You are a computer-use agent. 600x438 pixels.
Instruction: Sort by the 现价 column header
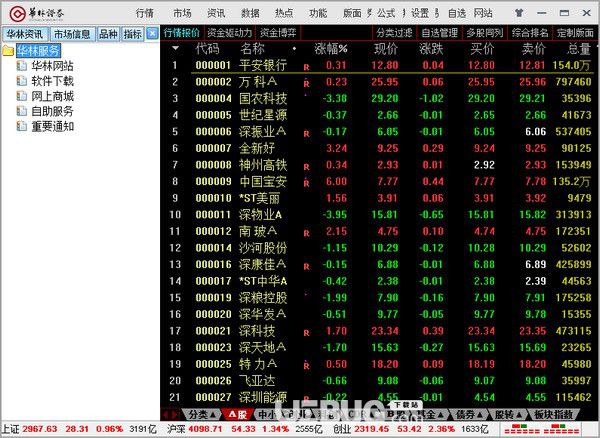coord(386,49)
